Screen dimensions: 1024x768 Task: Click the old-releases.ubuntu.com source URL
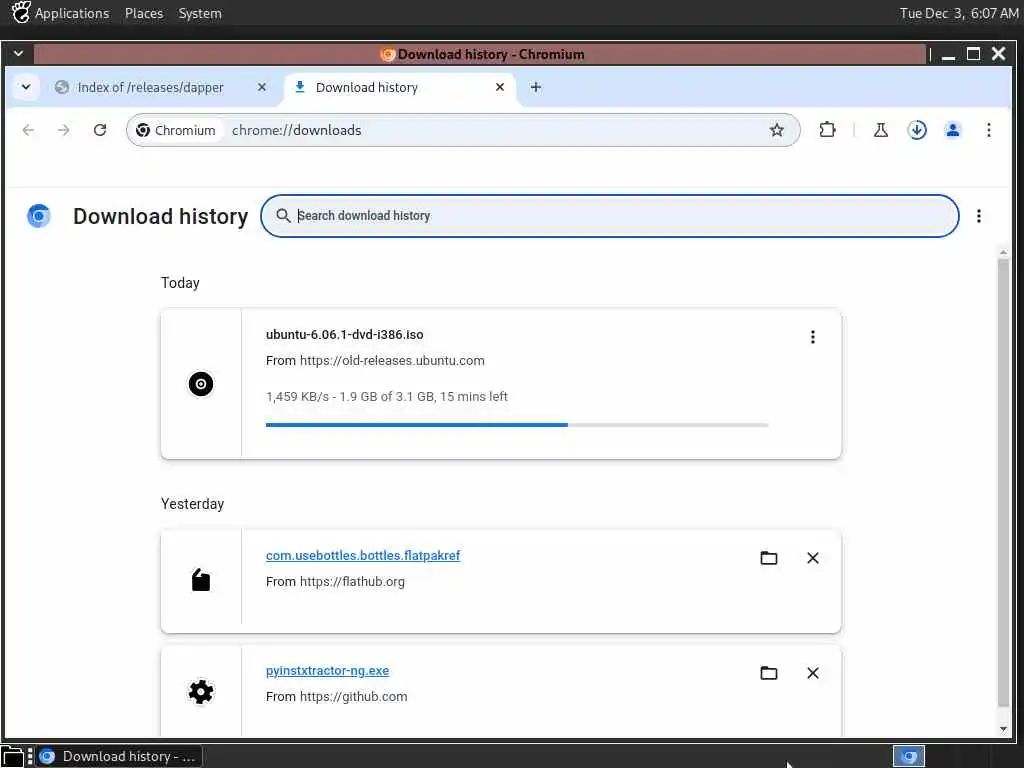click(392, 360)
